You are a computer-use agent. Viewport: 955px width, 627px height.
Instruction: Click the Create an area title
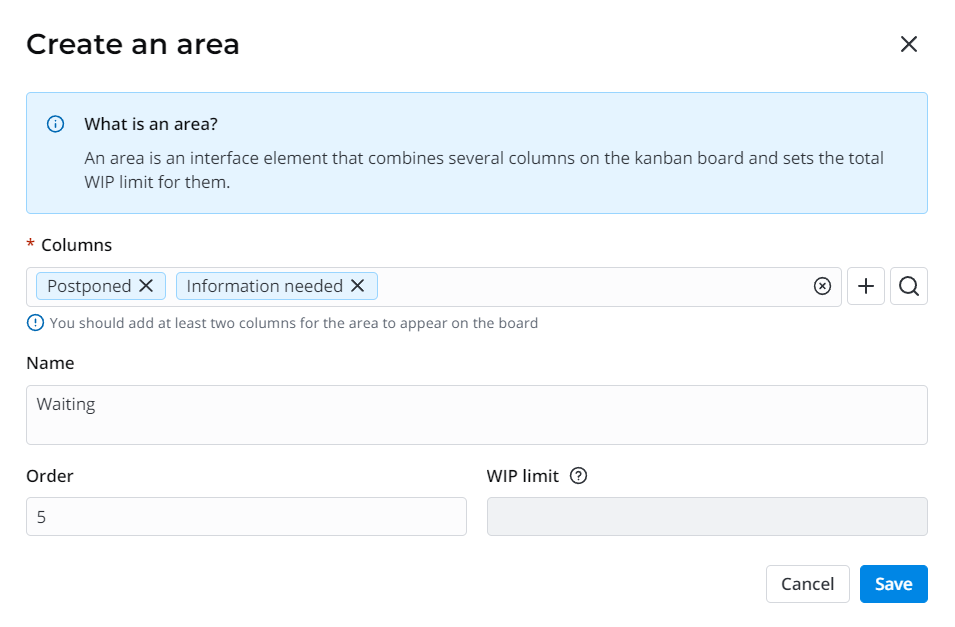(x=133, y=44)
